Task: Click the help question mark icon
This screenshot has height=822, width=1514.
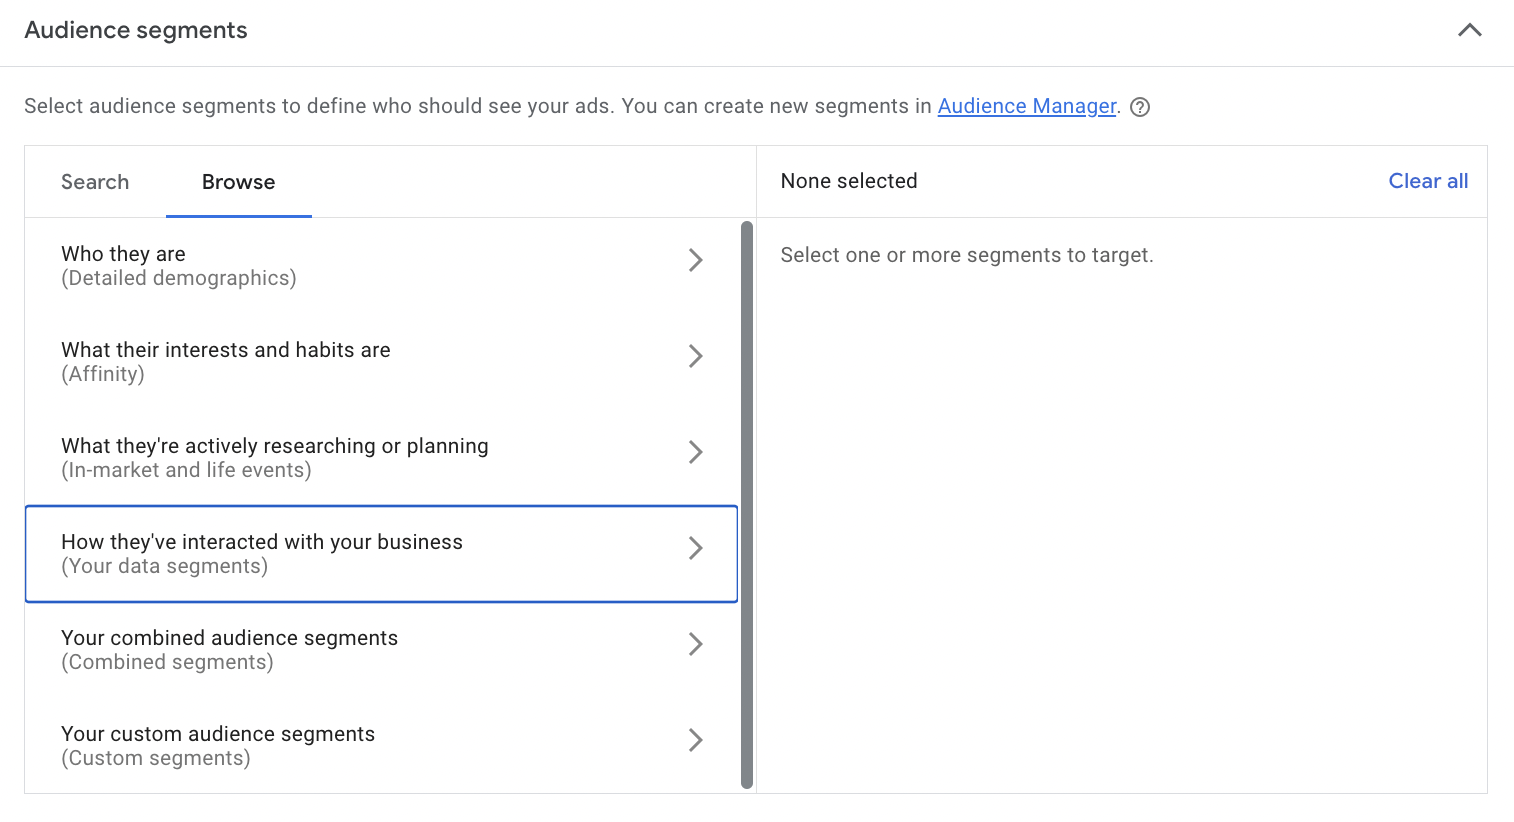Action: click(x=1140, y=107)
